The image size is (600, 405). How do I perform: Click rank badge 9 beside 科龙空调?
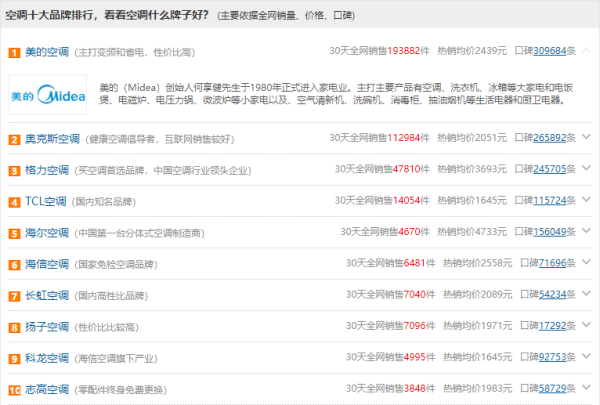[14, 359]
